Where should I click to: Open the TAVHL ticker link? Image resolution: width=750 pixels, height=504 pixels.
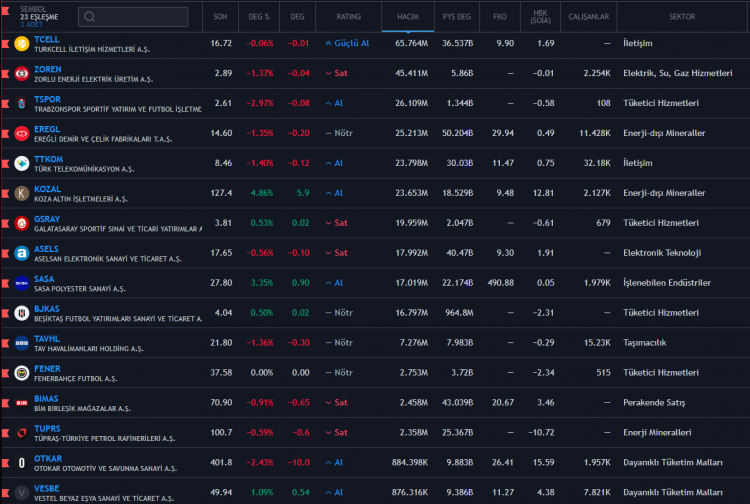click(47, 339)
